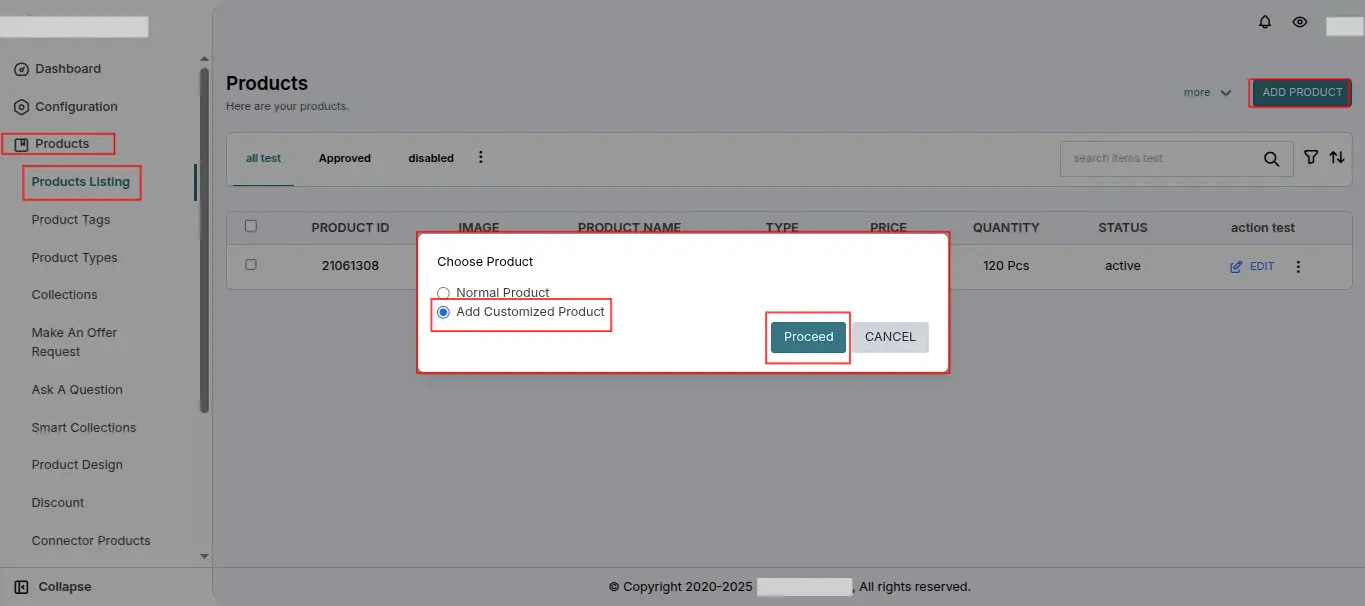Click the QUANTITY column header
Screen dimensions: 1365x606
coord(1006,228)
